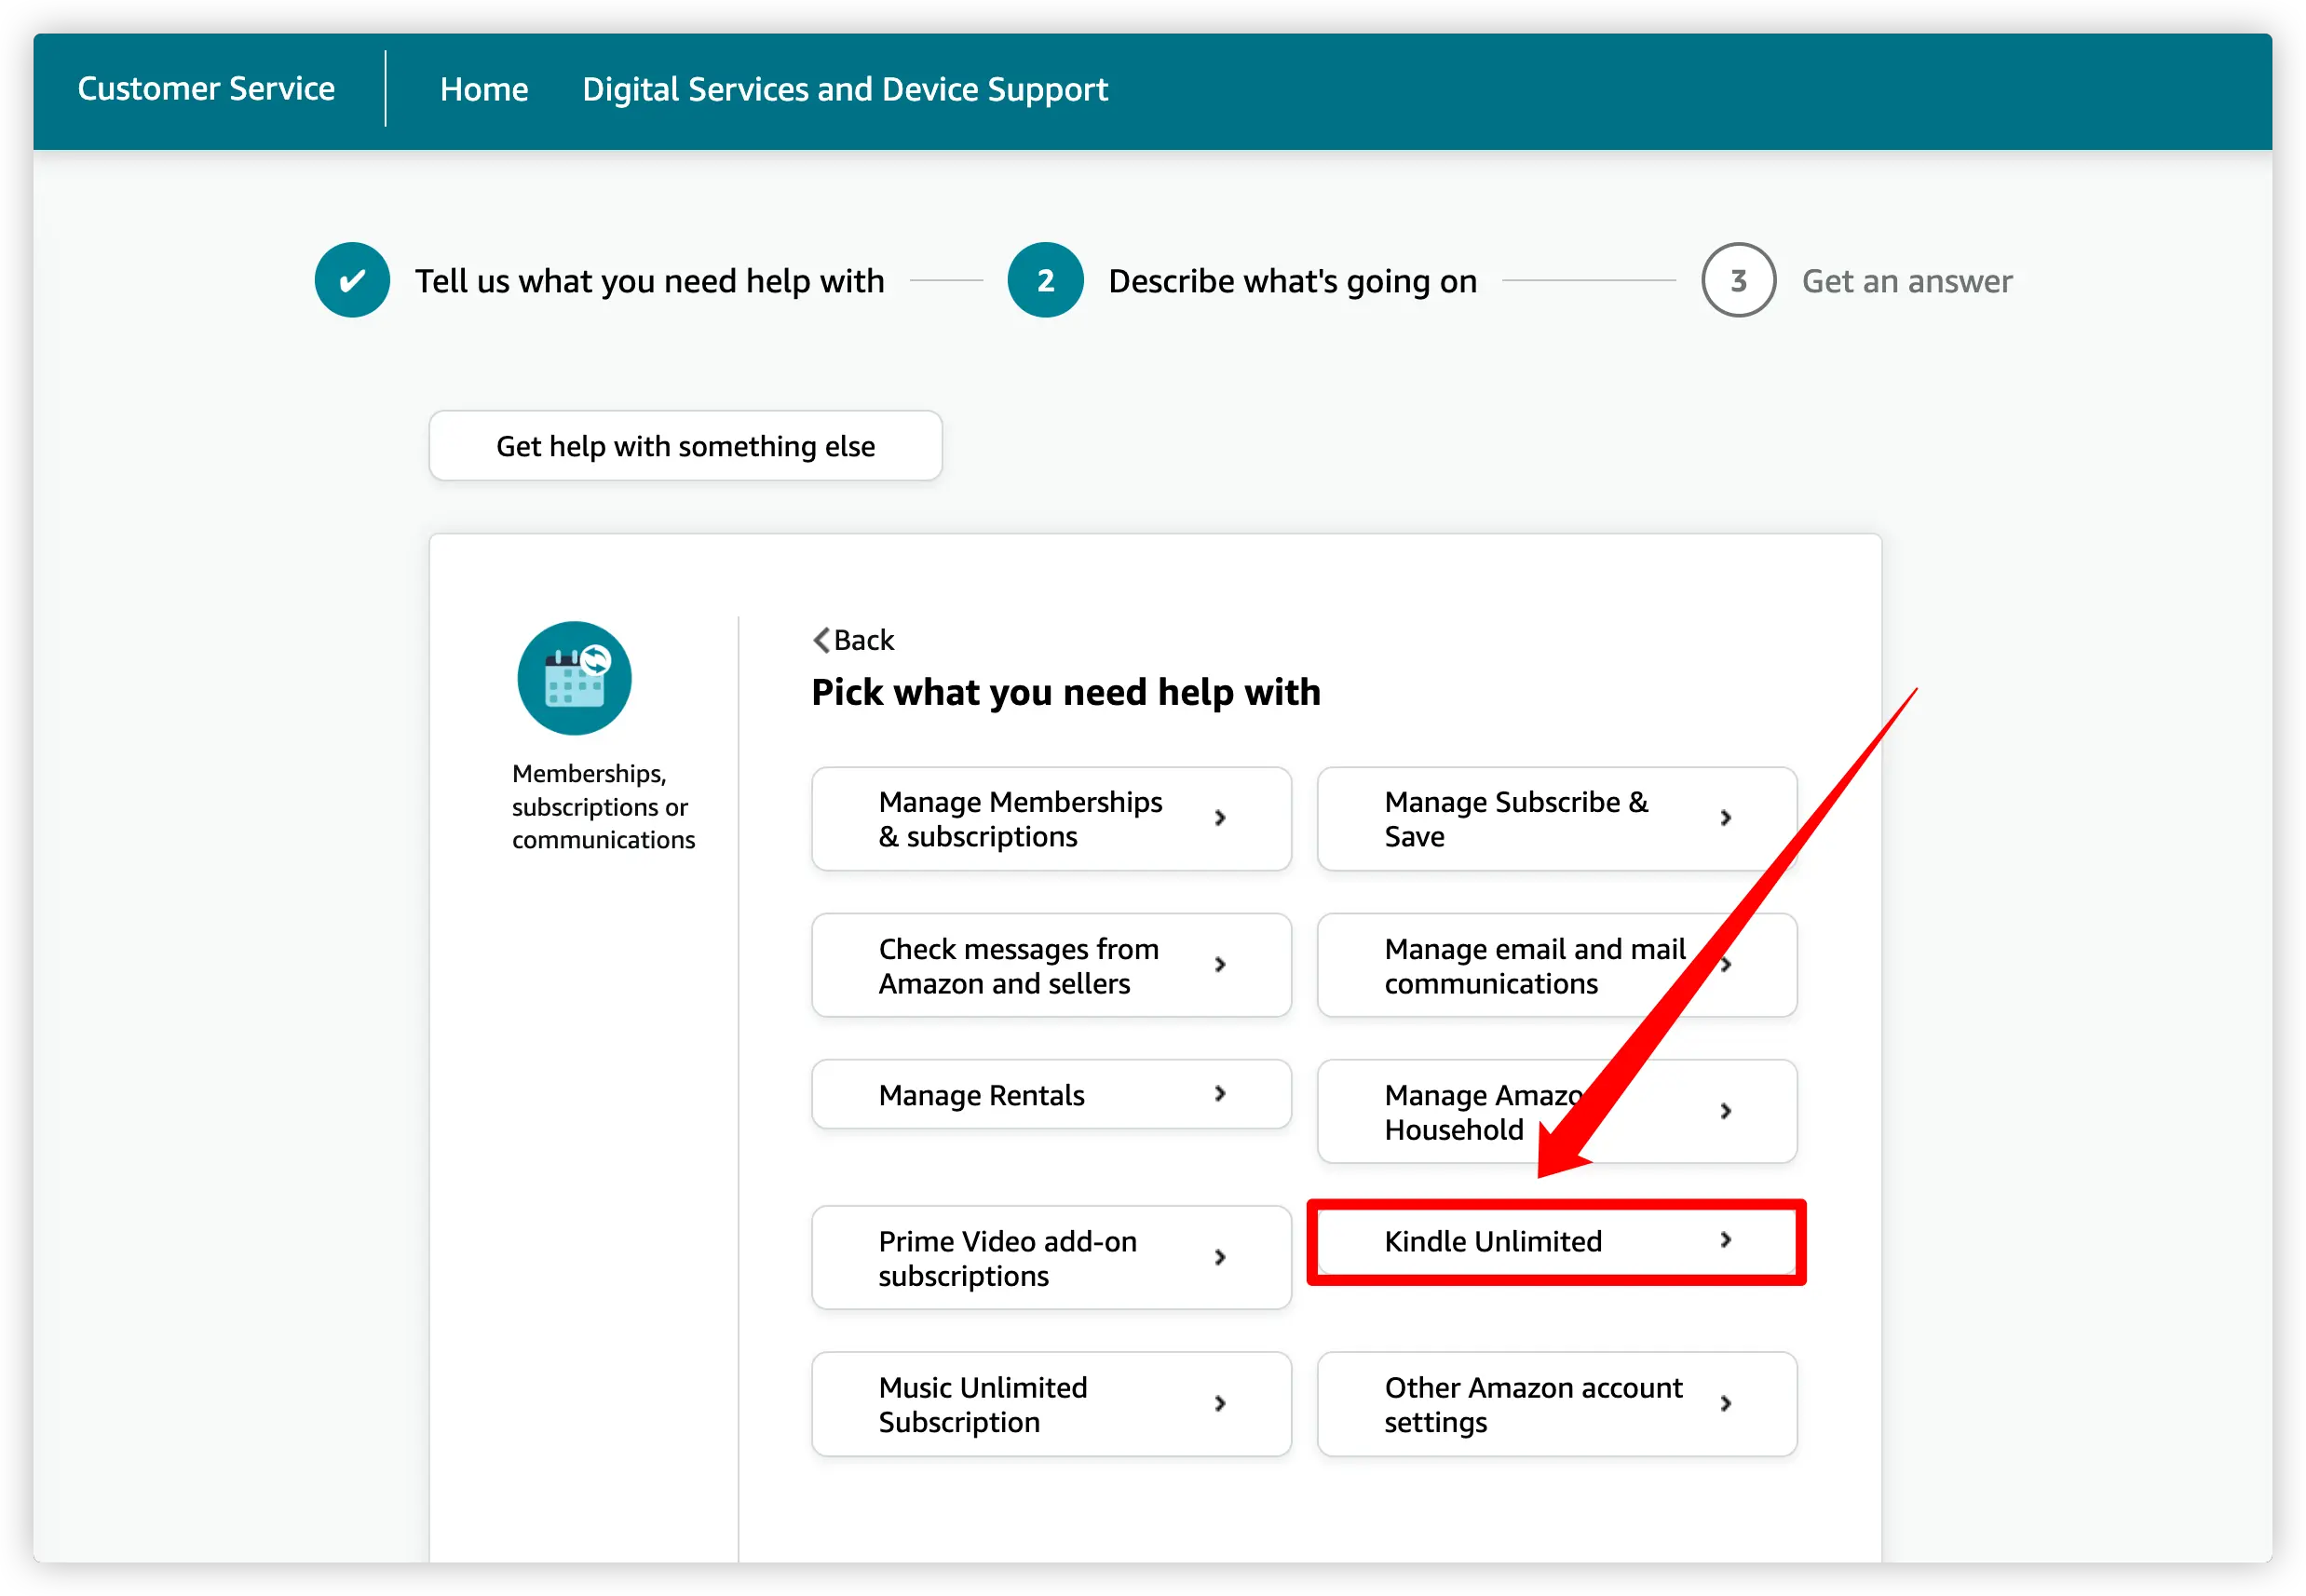Choose Manage email and mail communications

(1556, 965)
